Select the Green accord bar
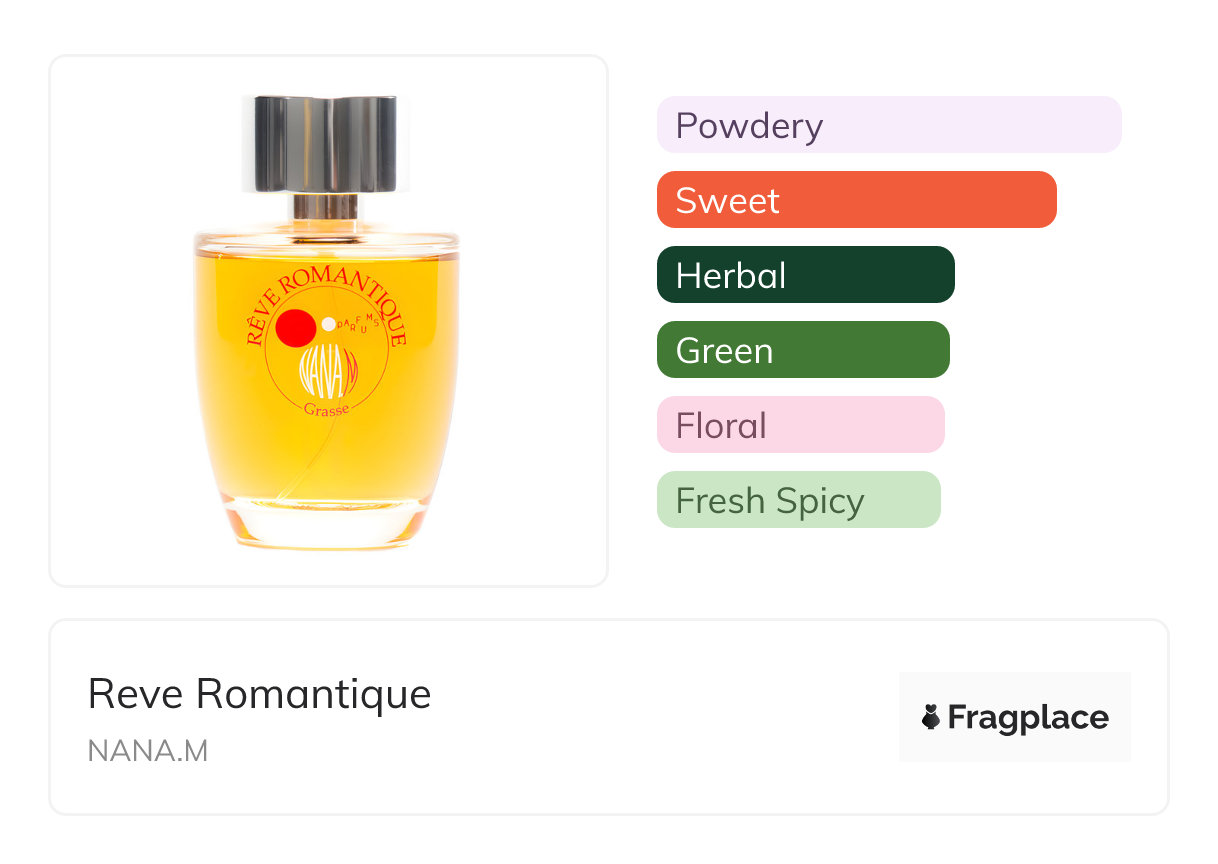1218x864 pixels. 802,350
